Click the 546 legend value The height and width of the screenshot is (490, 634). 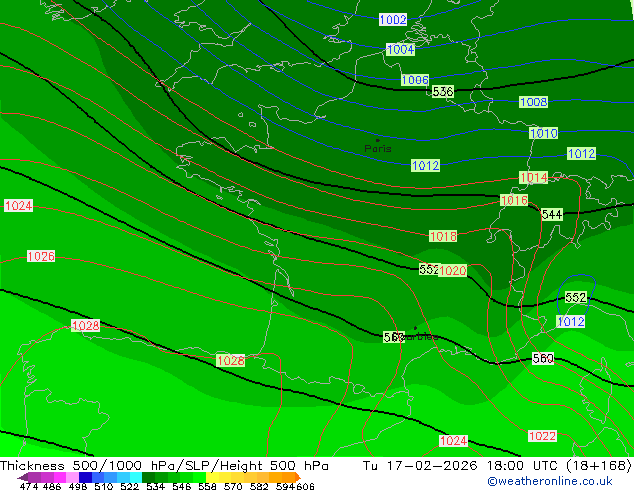182,486
